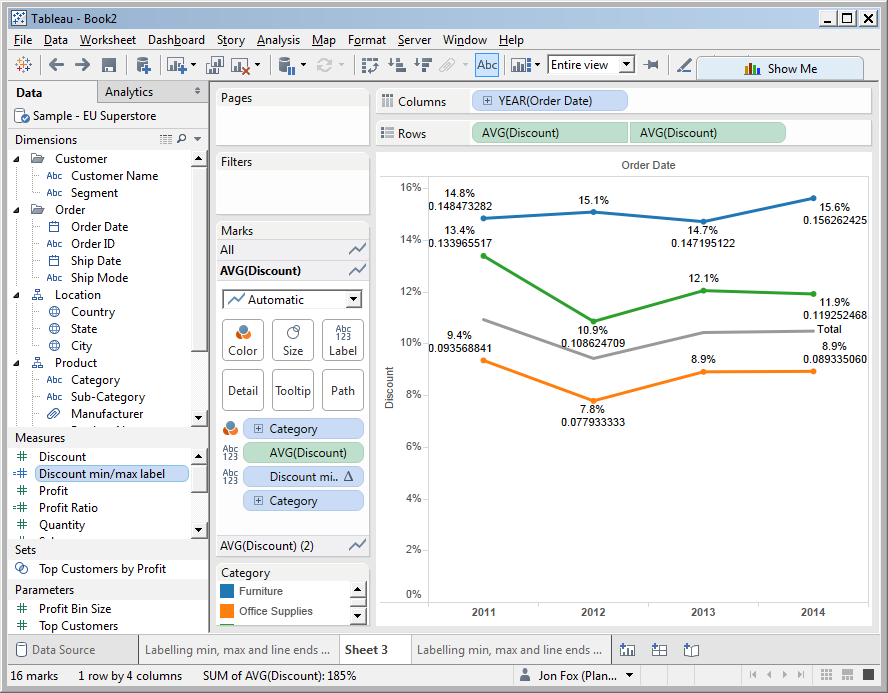Click the Undo arrow icon

[57, 65]
